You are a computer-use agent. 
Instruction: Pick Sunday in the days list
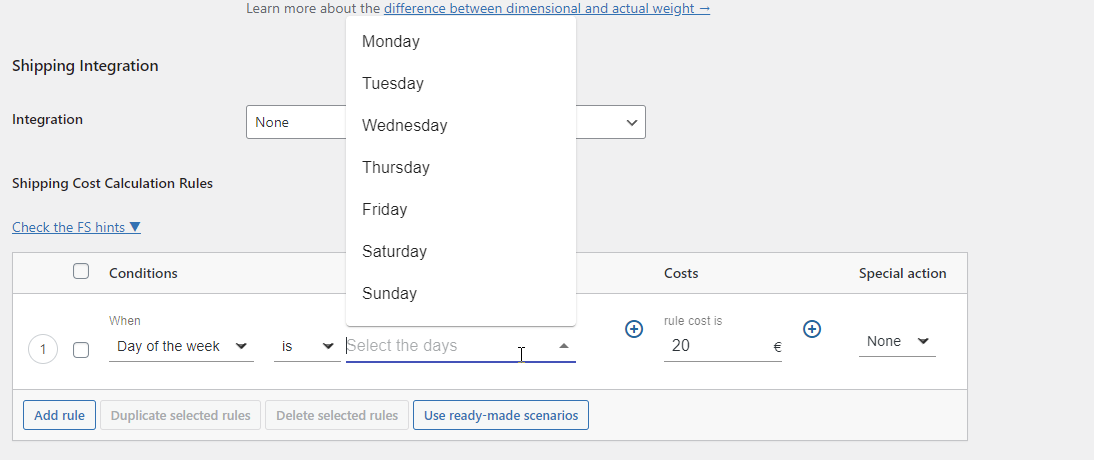pos(460,293)
